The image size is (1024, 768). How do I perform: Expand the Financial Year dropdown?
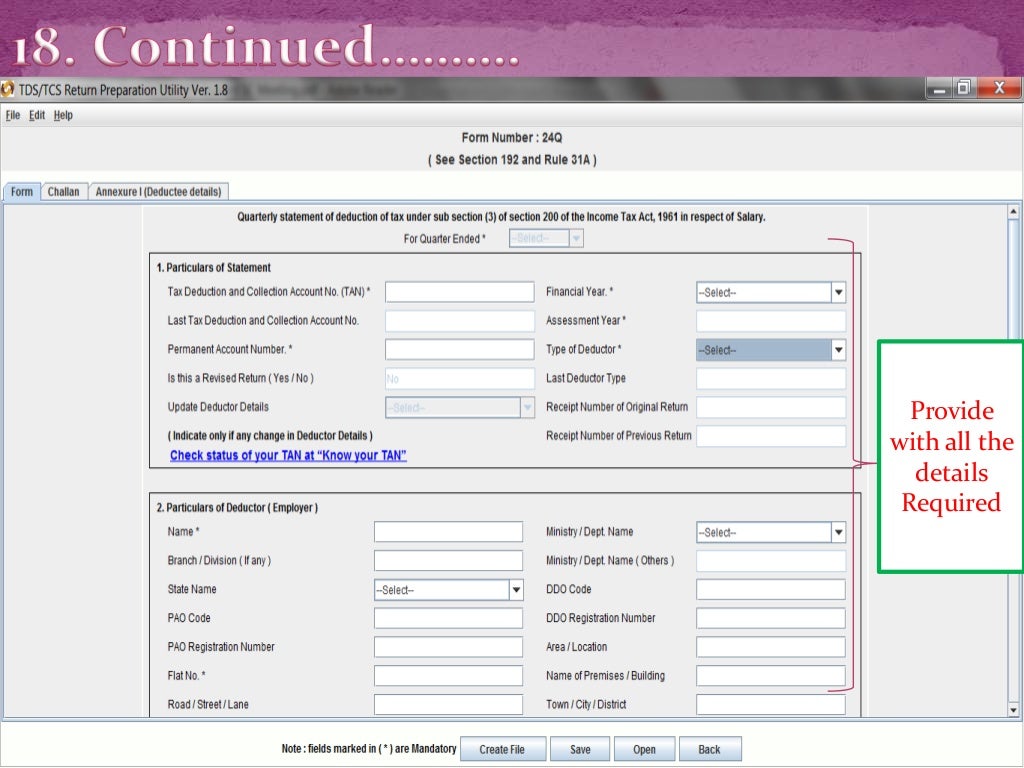[771, 293]
